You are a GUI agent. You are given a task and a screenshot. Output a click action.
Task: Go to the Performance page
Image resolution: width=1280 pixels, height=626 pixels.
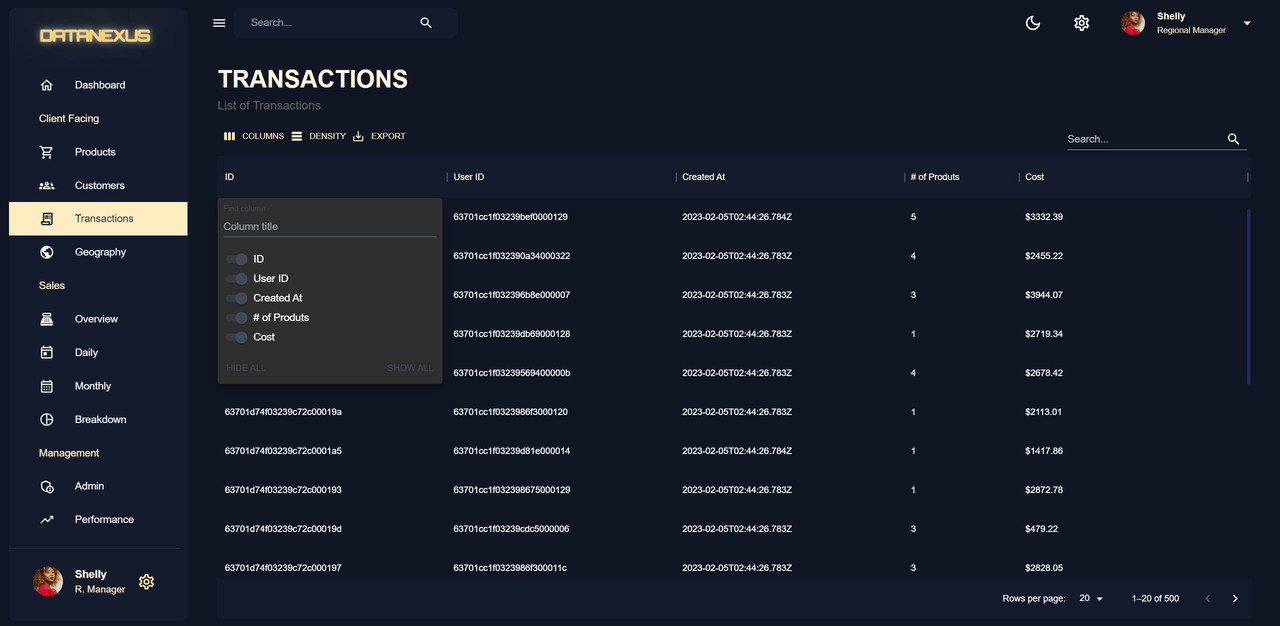(x=98, y=520)
